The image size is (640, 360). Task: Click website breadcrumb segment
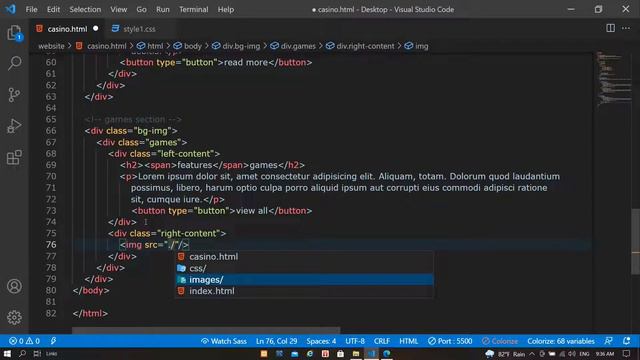click(x=51, y=46)
